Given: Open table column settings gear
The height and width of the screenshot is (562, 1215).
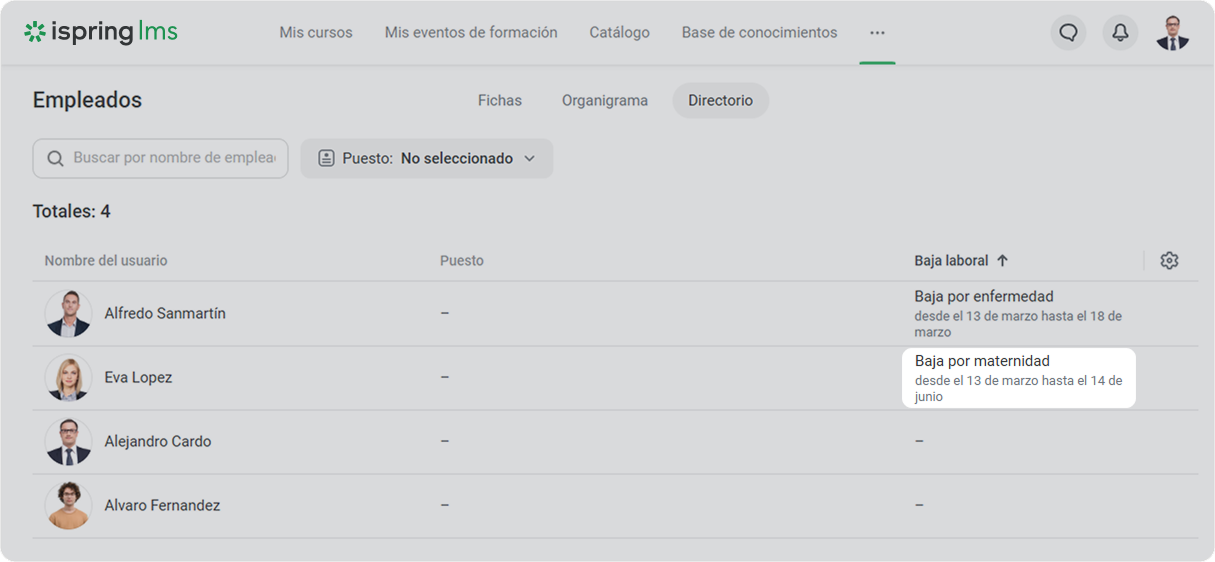Looking at the screenshot, I should 1169,260.
